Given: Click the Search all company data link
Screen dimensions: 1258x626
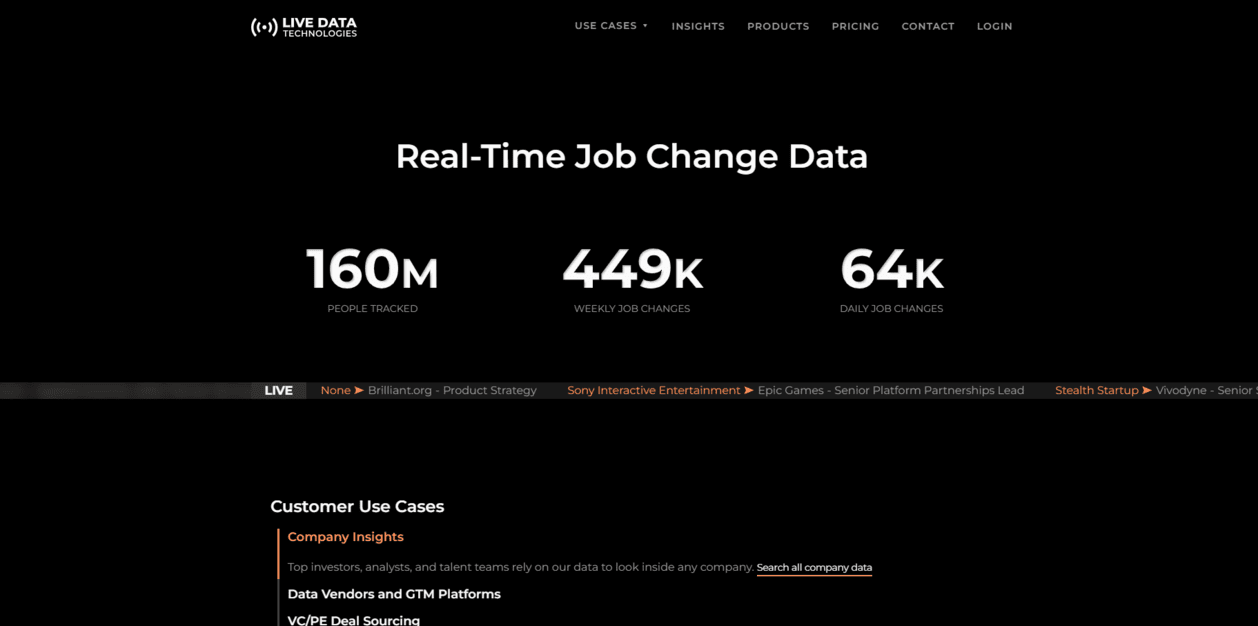Looking at the screenshot, I should [814, 568].
